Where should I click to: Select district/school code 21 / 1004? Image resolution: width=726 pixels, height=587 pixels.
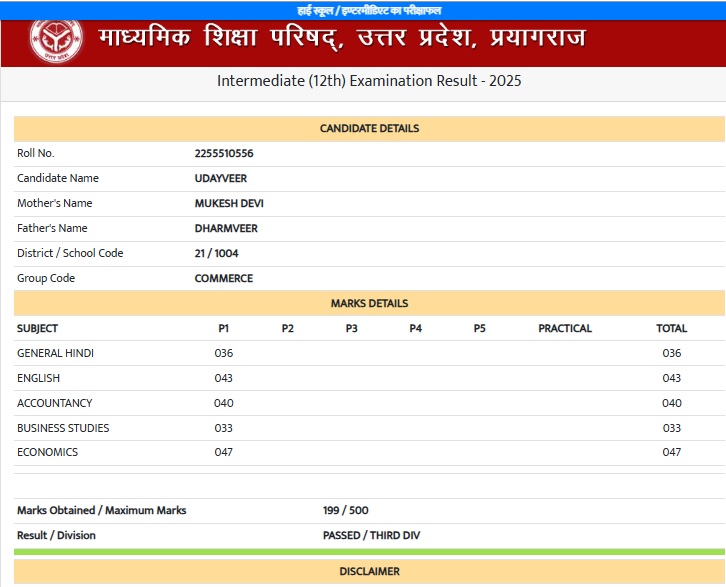216,253
